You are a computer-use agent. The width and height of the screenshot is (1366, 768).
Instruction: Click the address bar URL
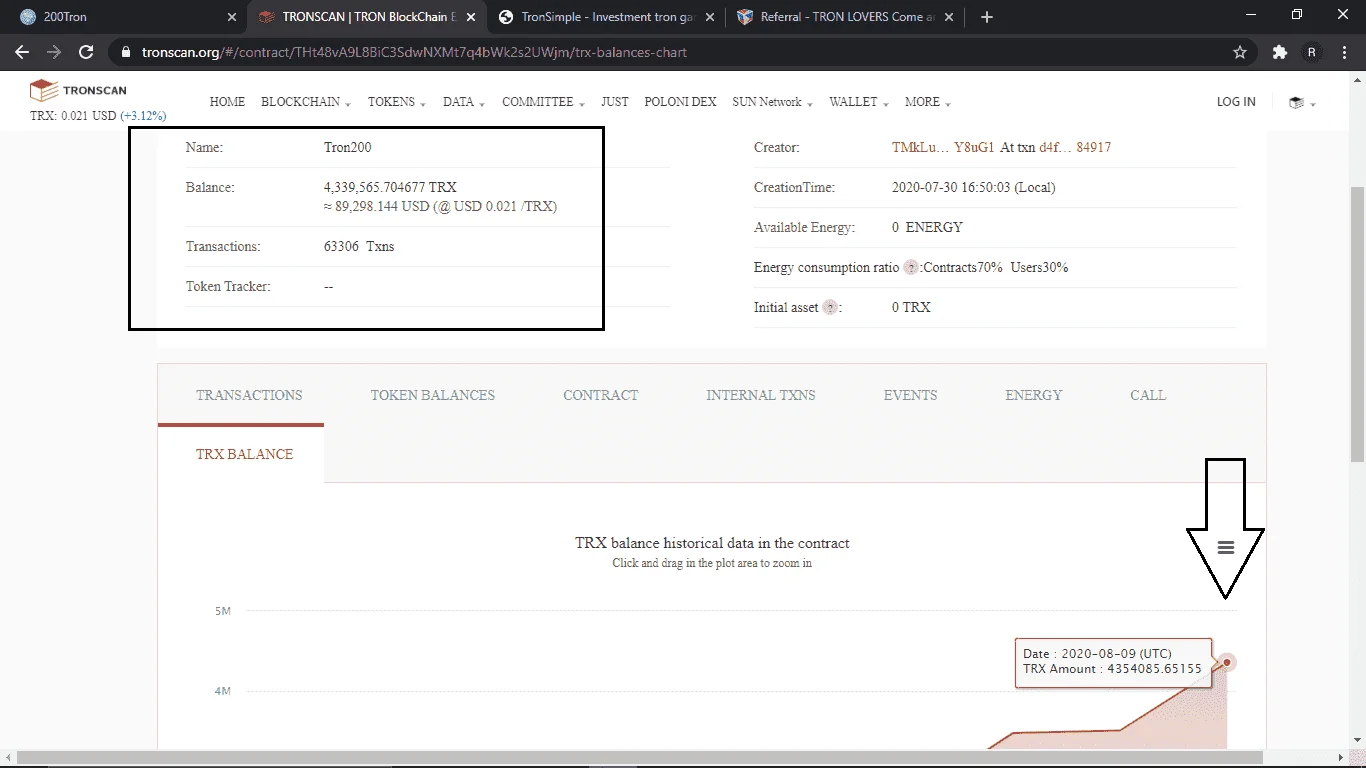(x=415, y=52)
